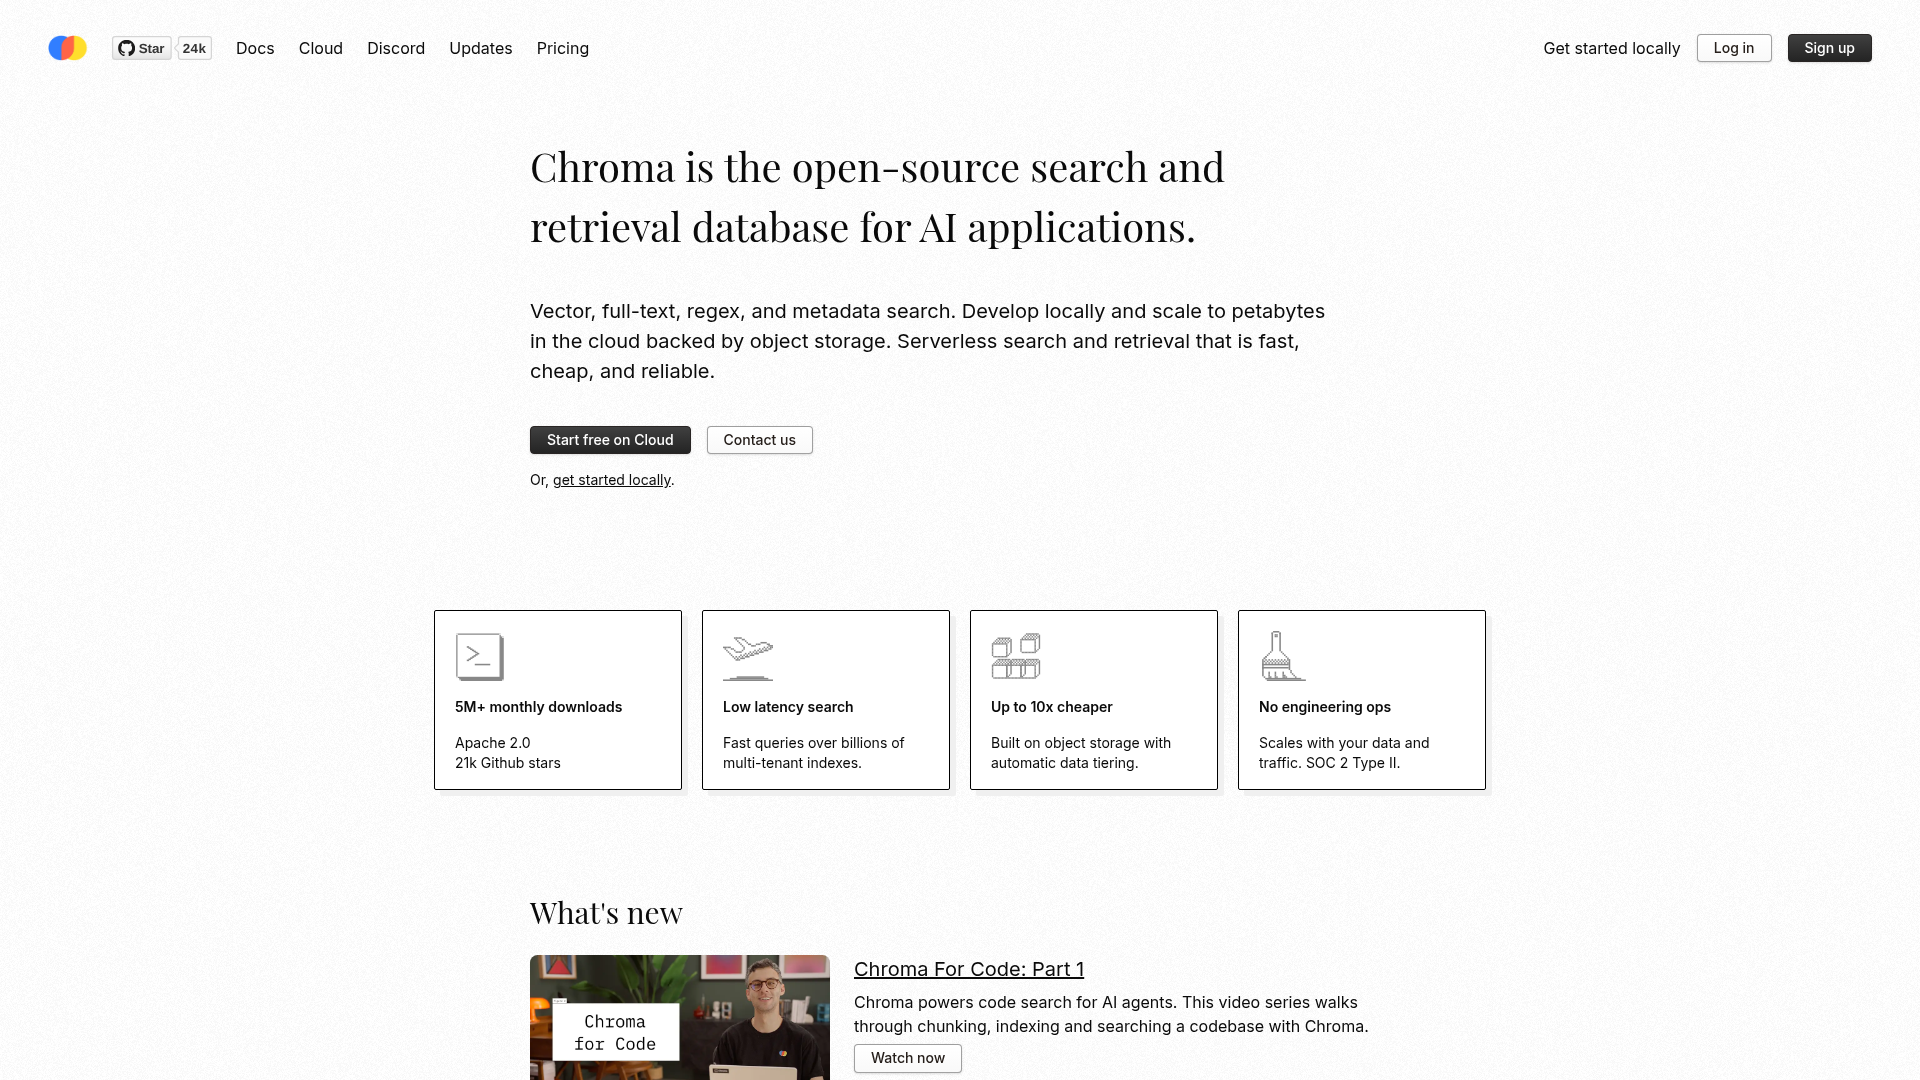Screen dimensions: 1920x1080
Task: Log in to your account
Action: click(1733, 48)
